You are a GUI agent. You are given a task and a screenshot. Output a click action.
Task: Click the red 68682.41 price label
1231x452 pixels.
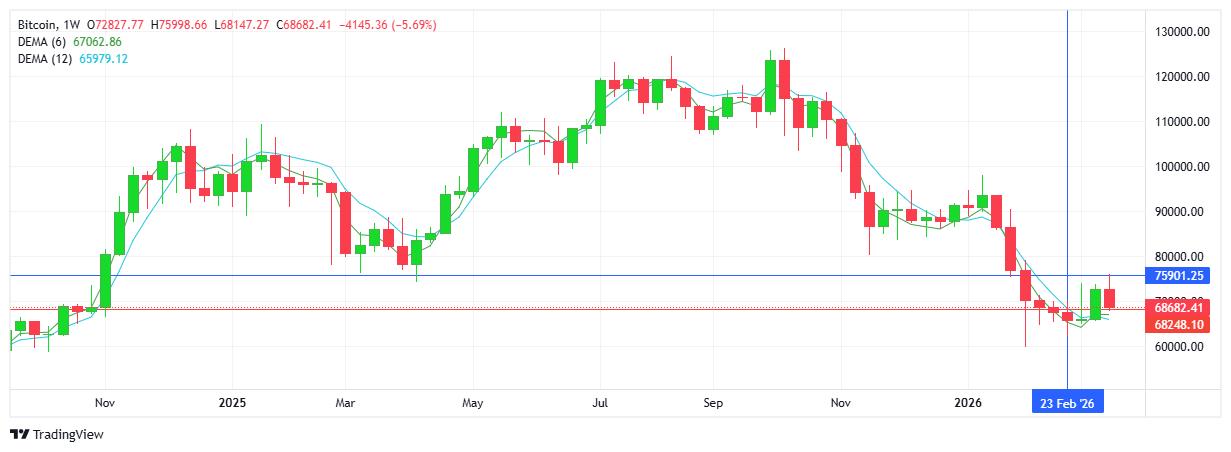pos(1180,308)
